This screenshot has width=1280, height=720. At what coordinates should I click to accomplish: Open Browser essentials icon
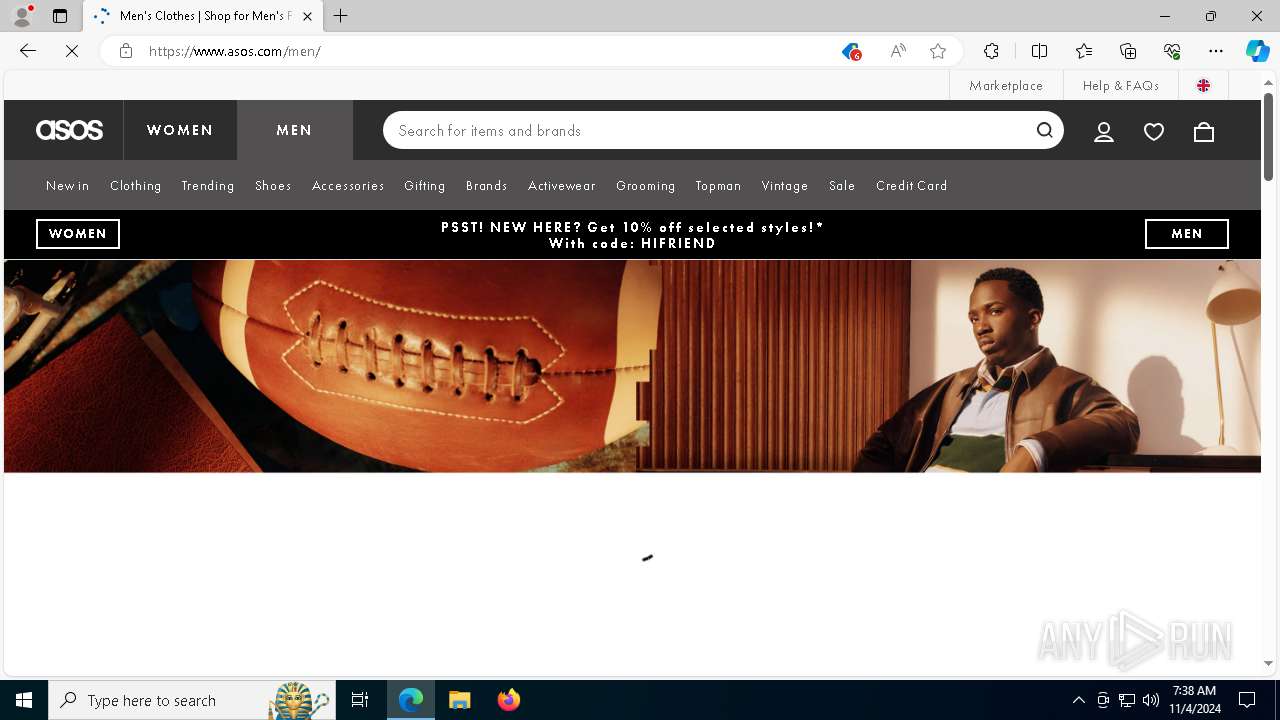coord(1172,51)
